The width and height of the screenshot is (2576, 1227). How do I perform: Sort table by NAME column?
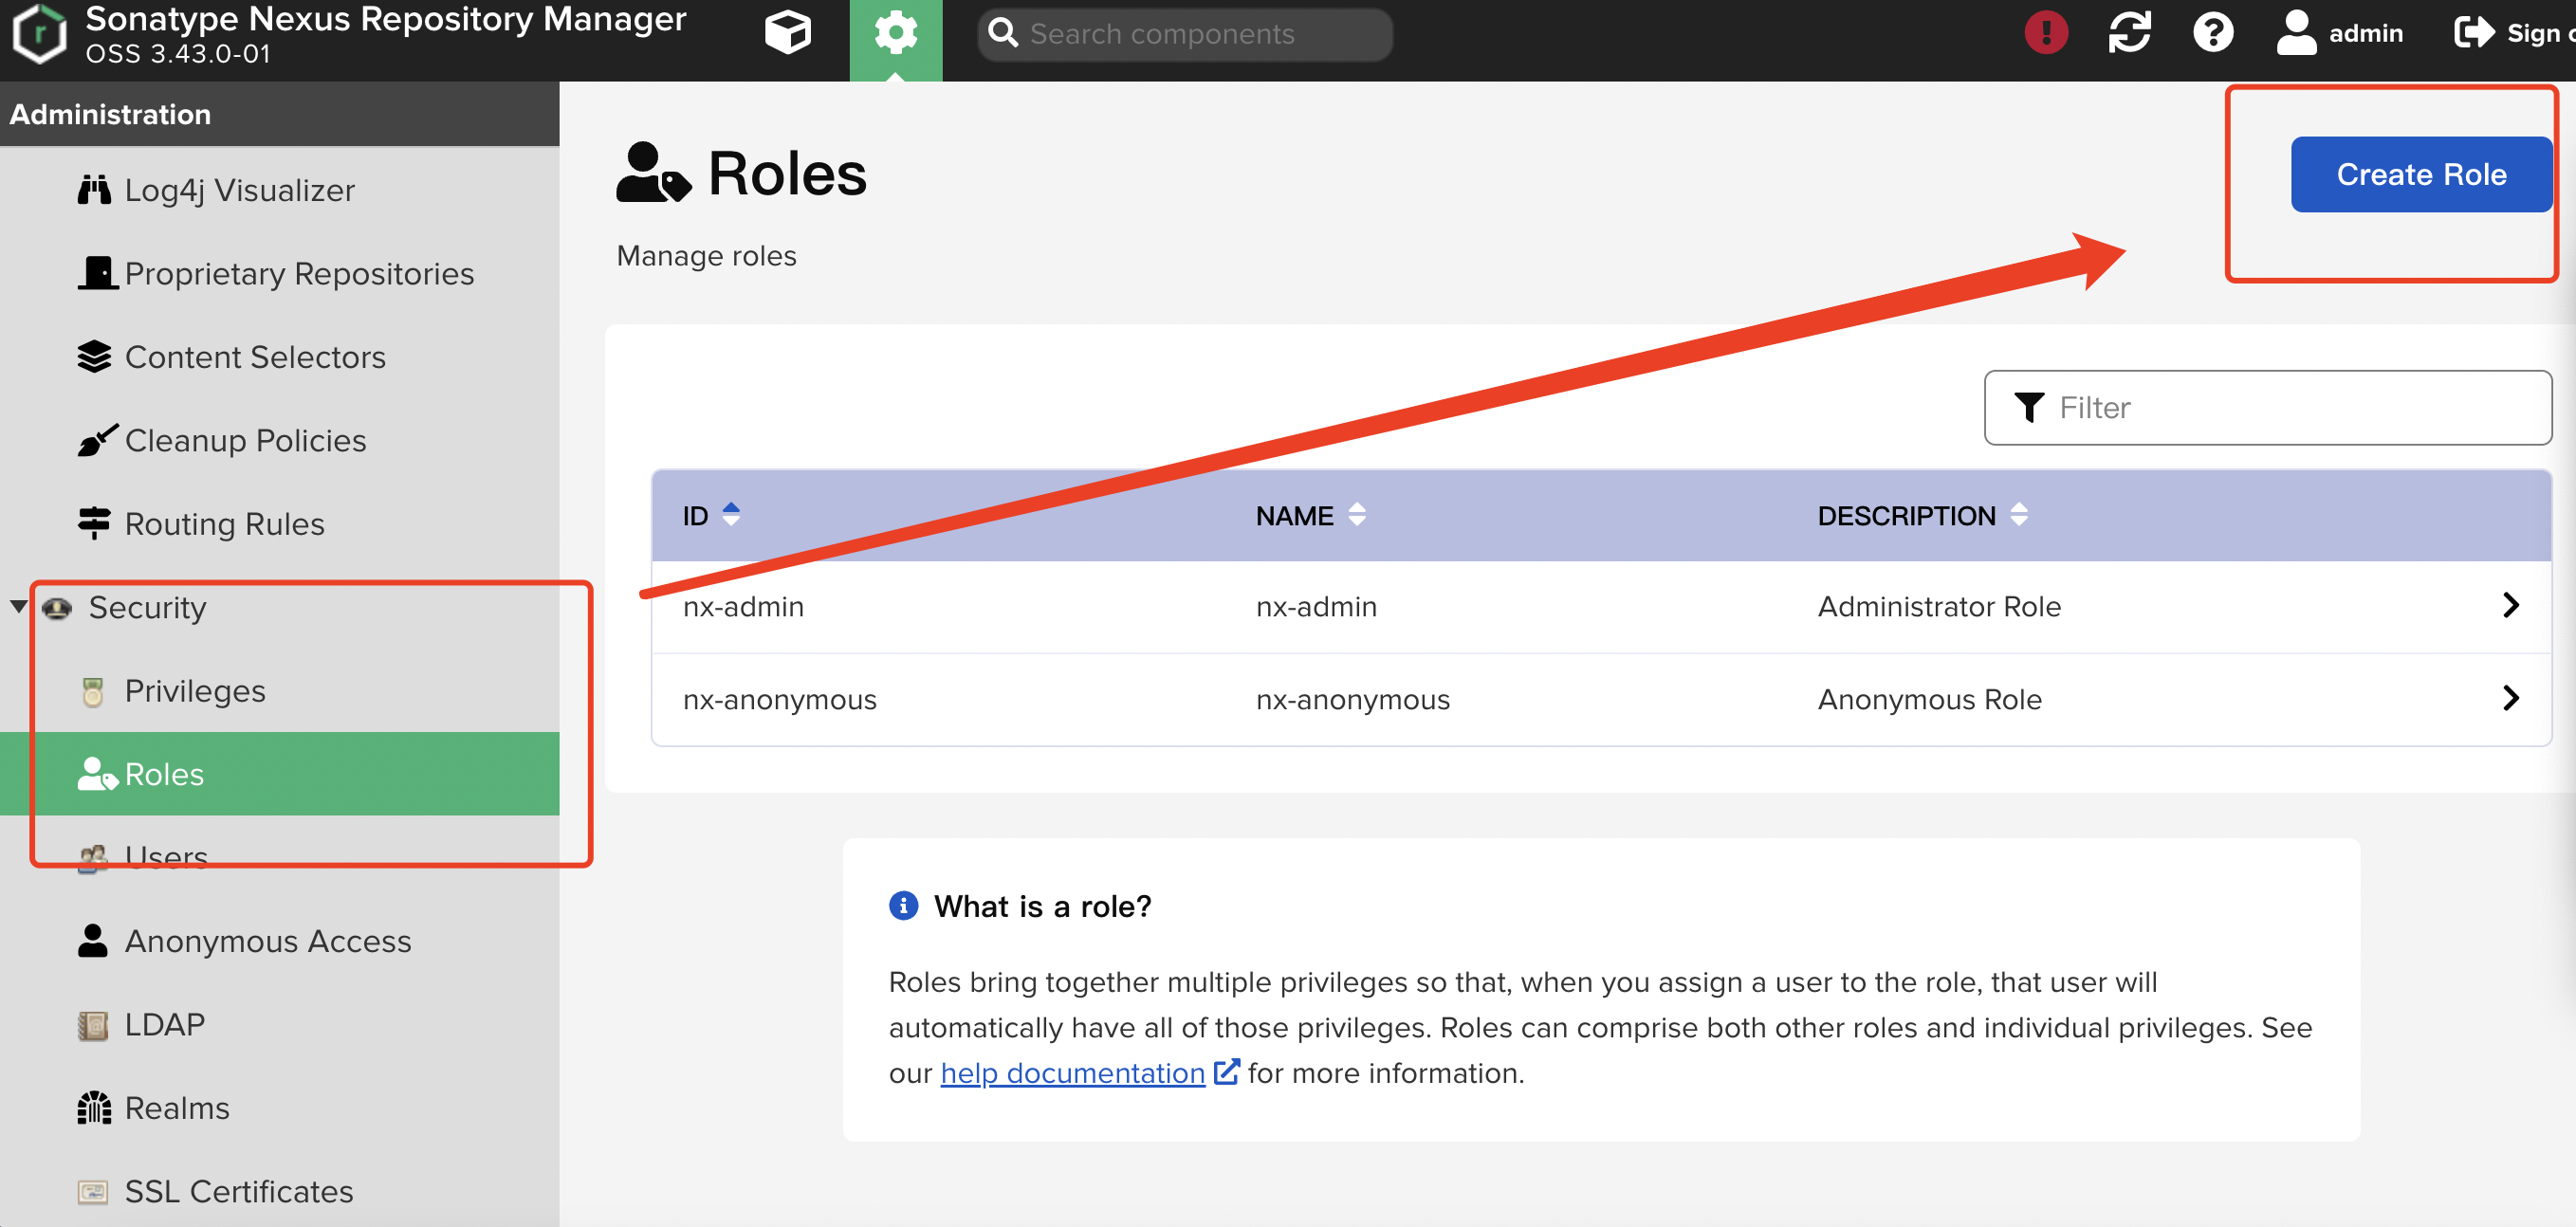click(x=1310, y=515)
